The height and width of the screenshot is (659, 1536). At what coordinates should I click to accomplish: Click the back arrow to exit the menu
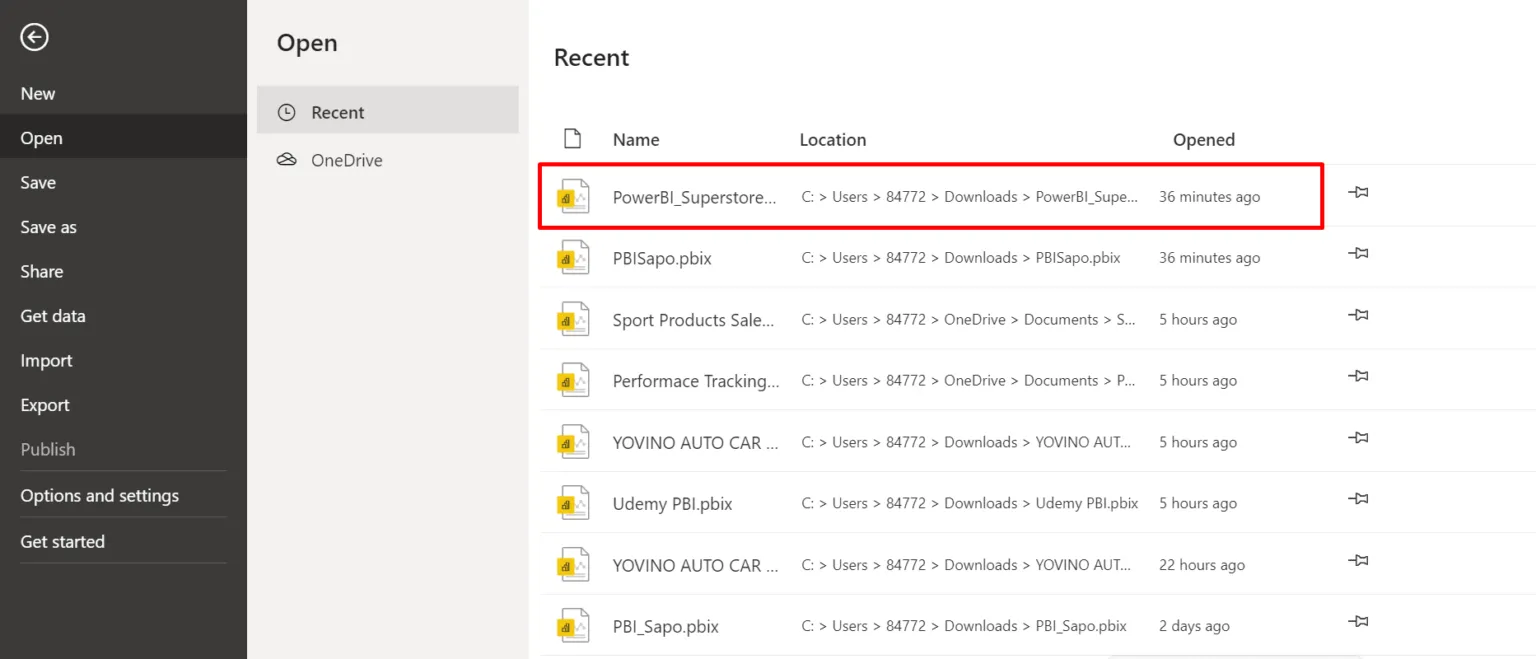coord(33,37)
